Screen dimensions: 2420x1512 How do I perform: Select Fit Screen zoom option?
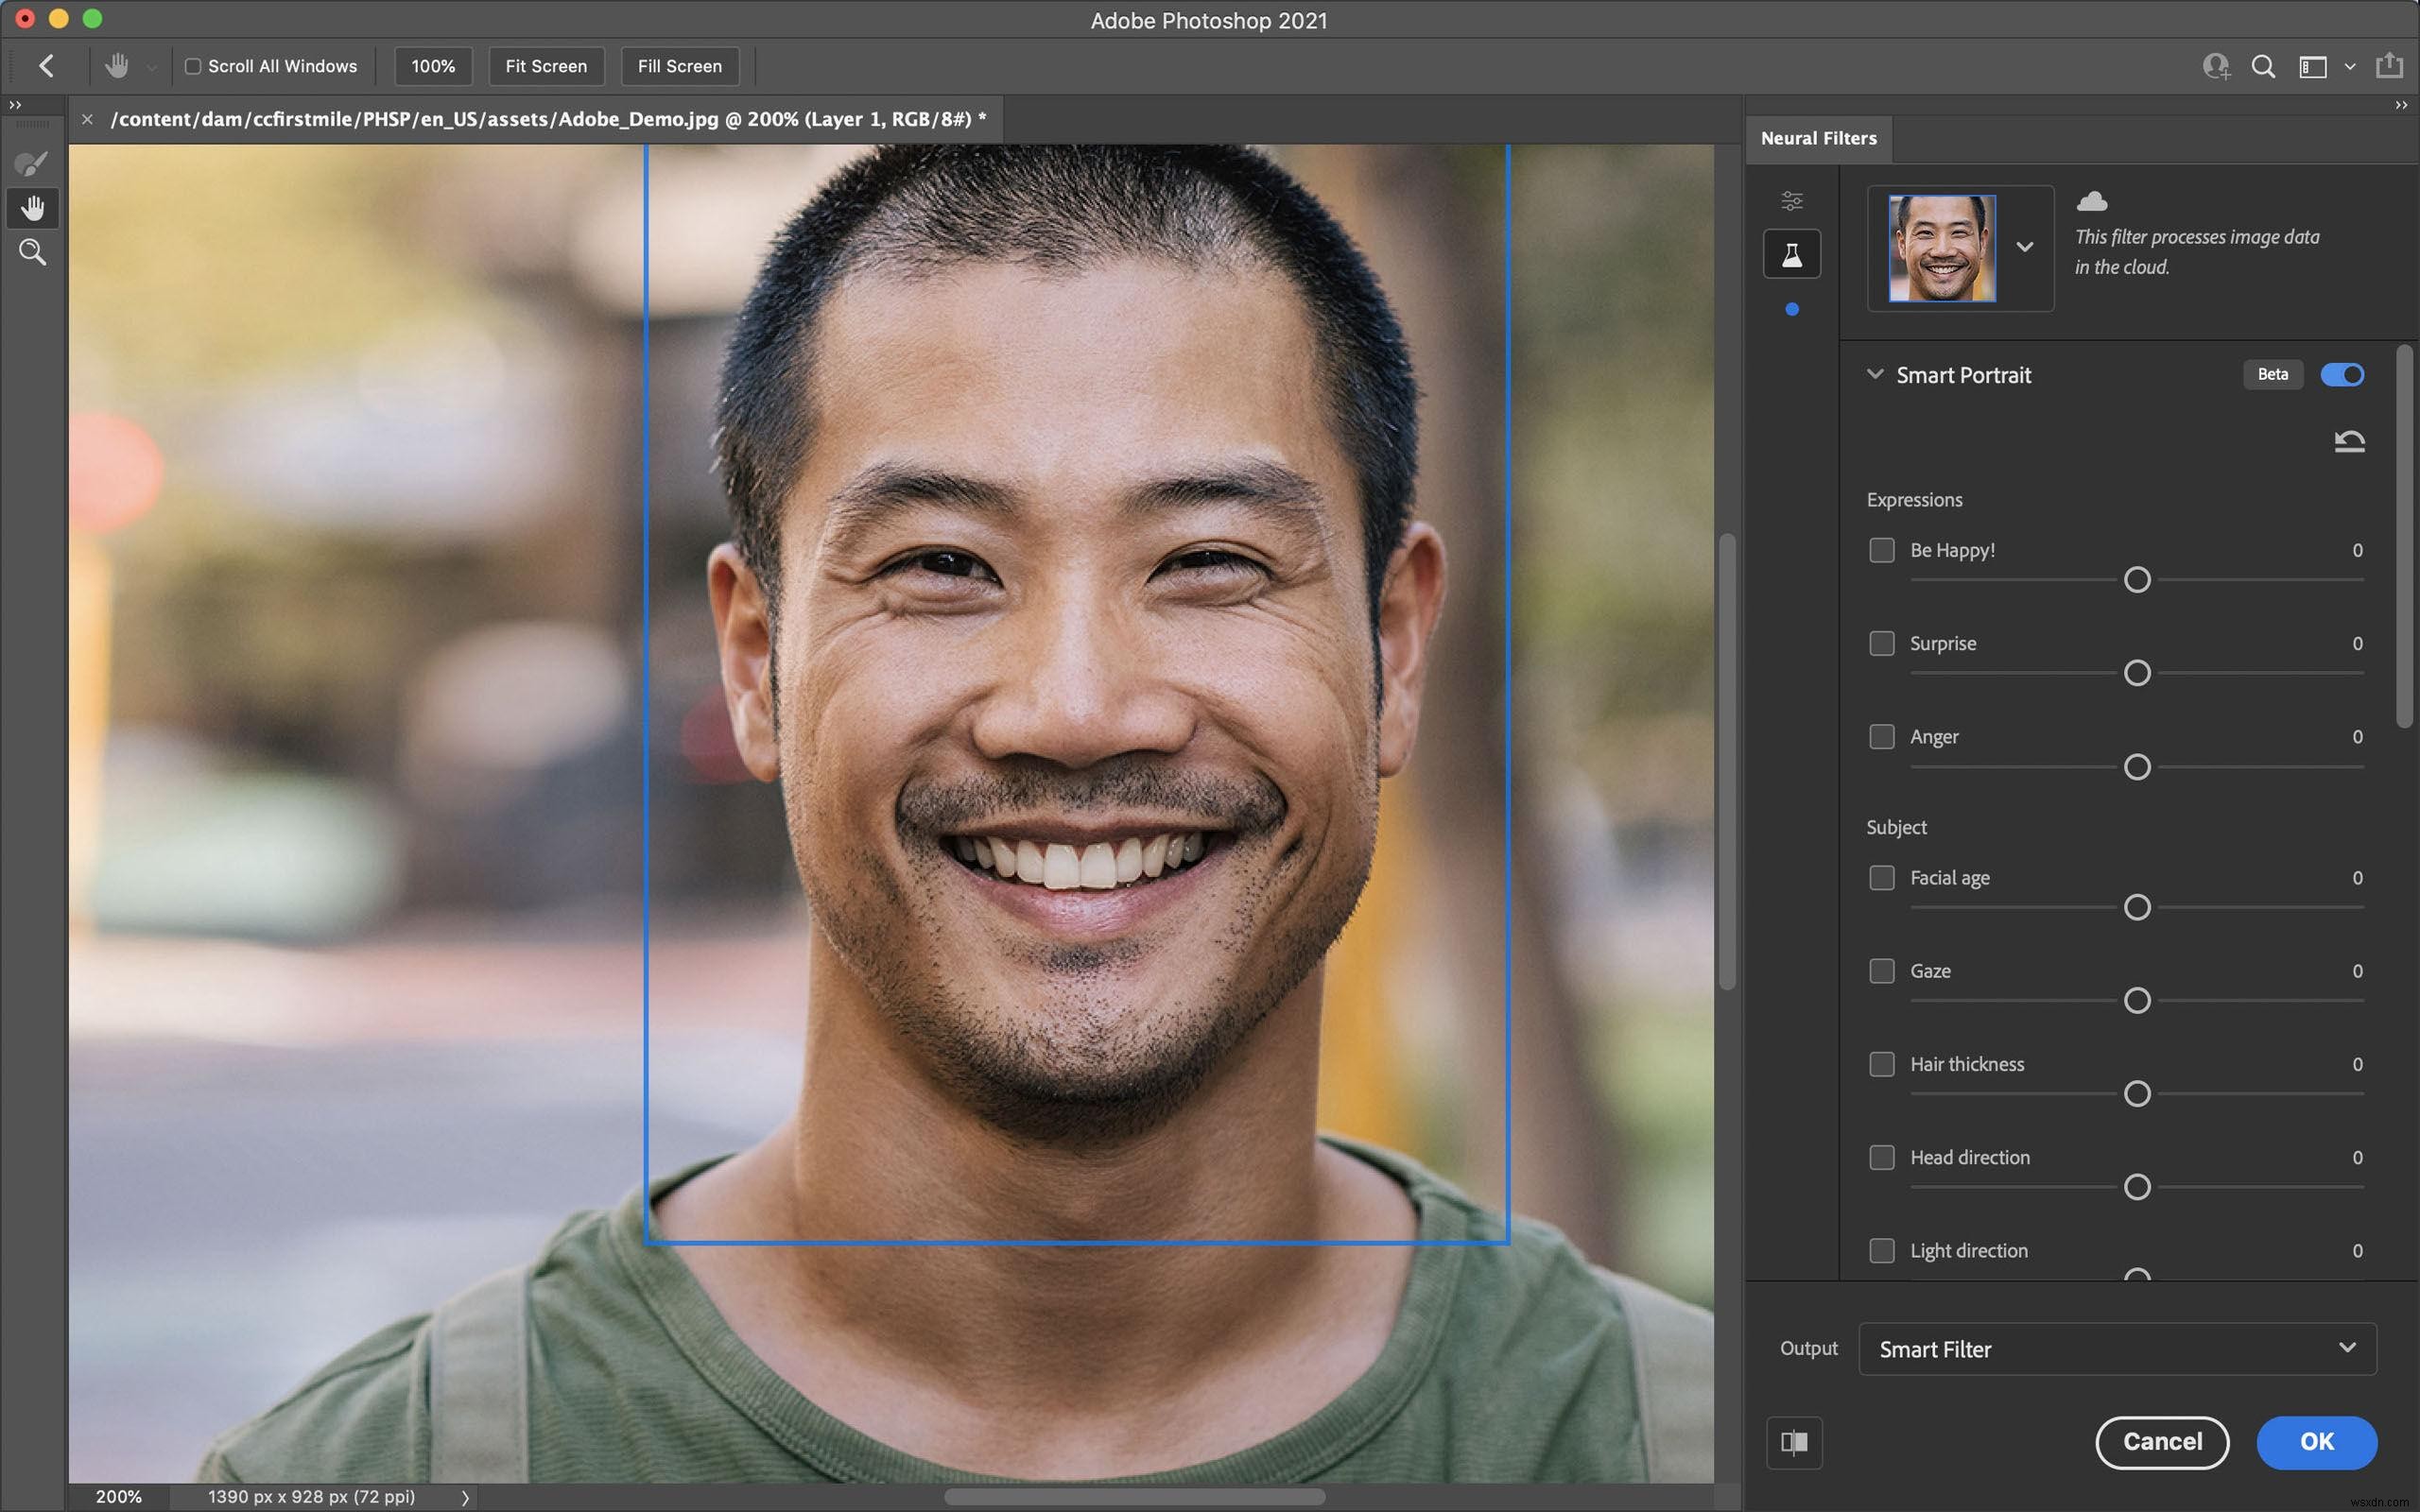(545, 64)
